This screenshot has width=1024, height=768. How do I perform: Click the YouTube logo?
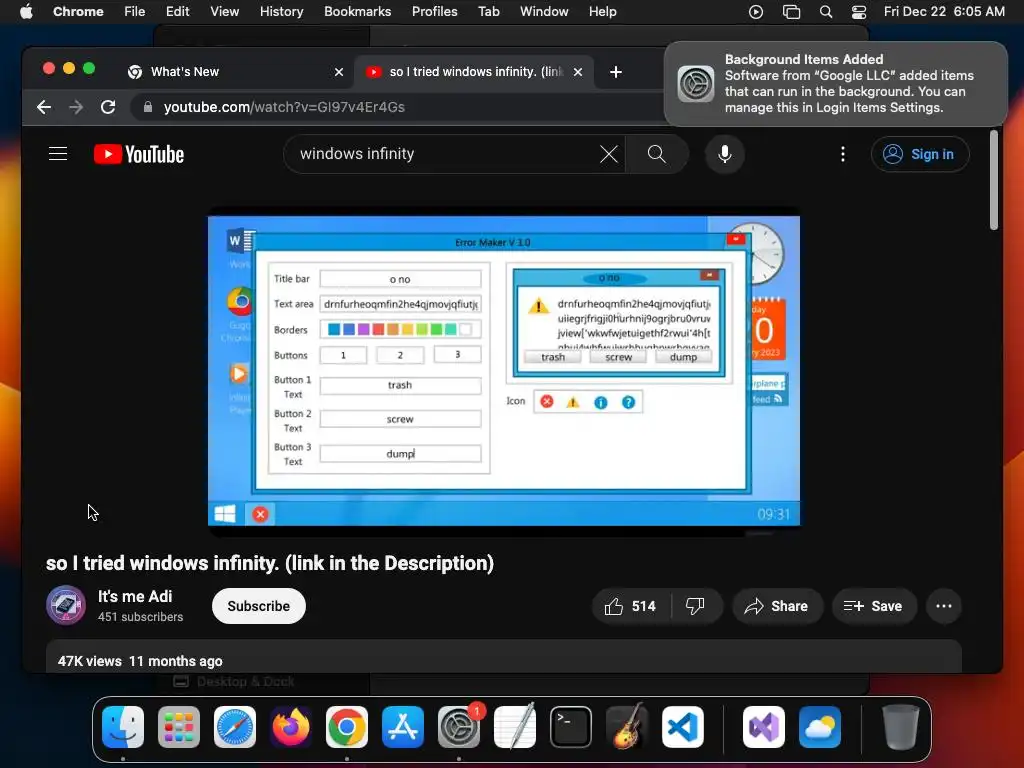(x=139, y=154)
